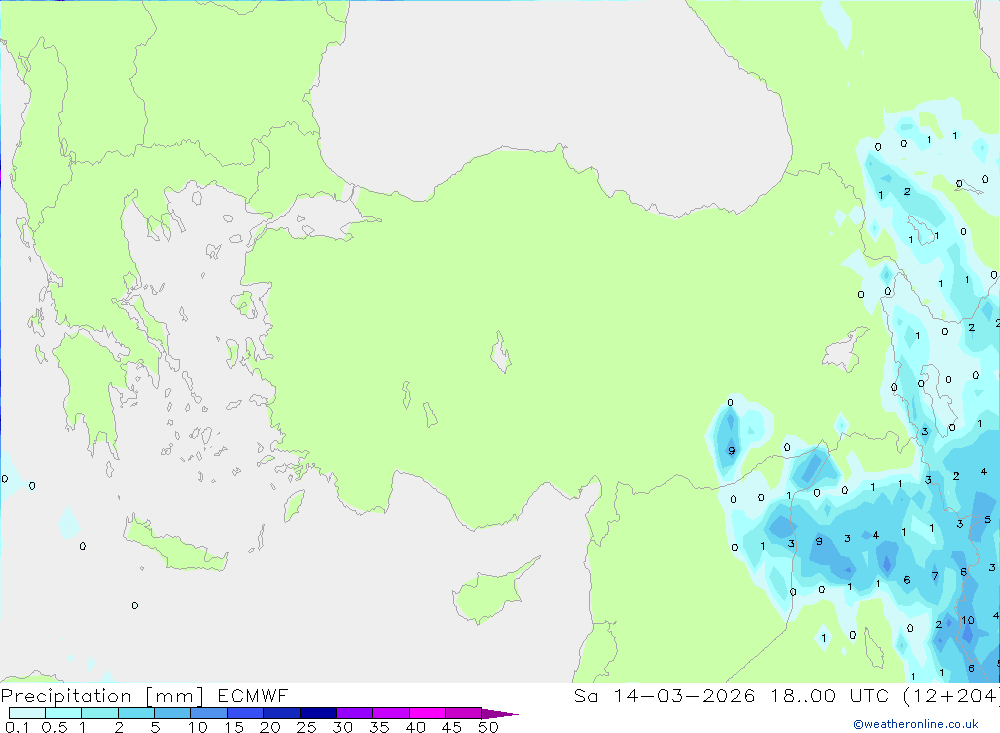Click the '50' legend scale label
The height and width of the screenshot is (733, 1000).
488,727
